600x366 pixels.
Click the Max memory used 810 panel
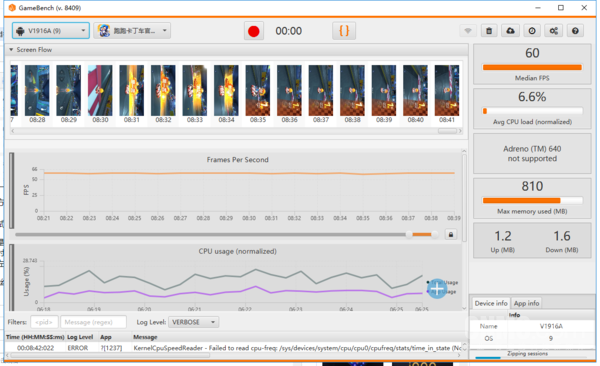point(532,198)
